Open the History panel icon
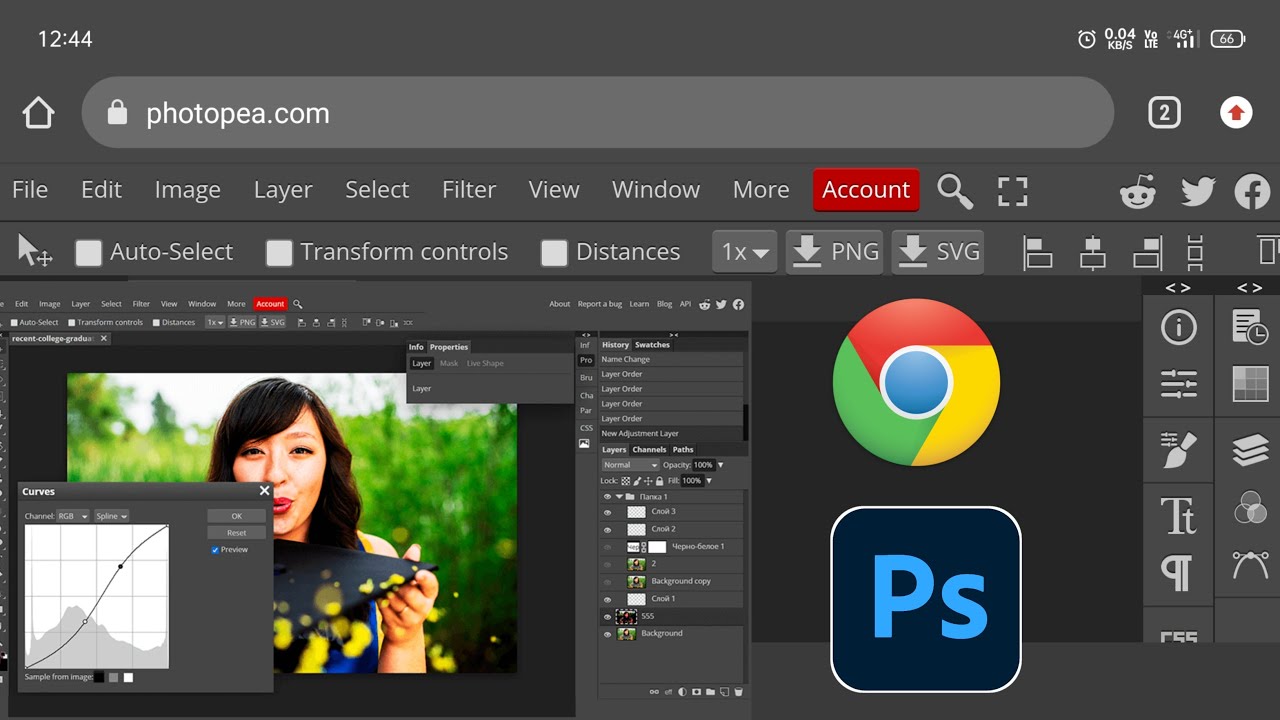This screenshot has width=1280, height=720. [x=1250, y=327]
